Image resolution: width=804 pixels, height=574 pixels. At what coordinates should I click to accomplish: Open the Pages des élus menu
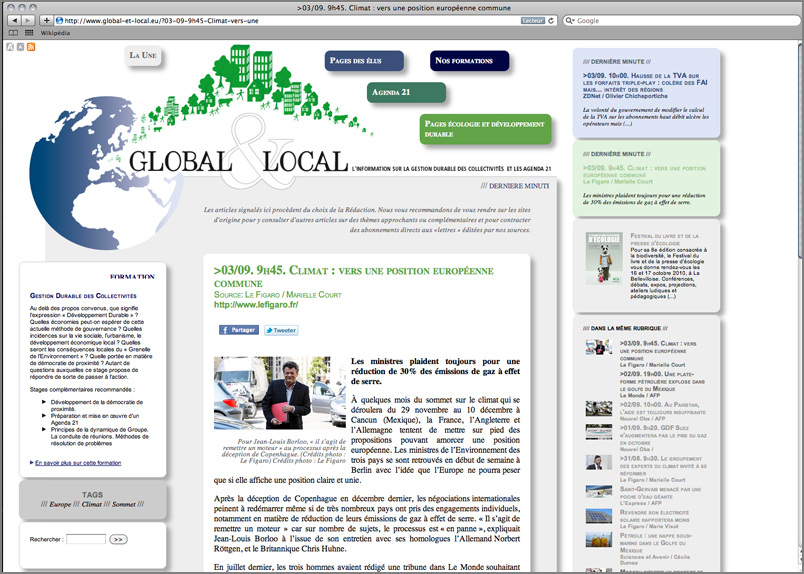click(x=364, y=61)
